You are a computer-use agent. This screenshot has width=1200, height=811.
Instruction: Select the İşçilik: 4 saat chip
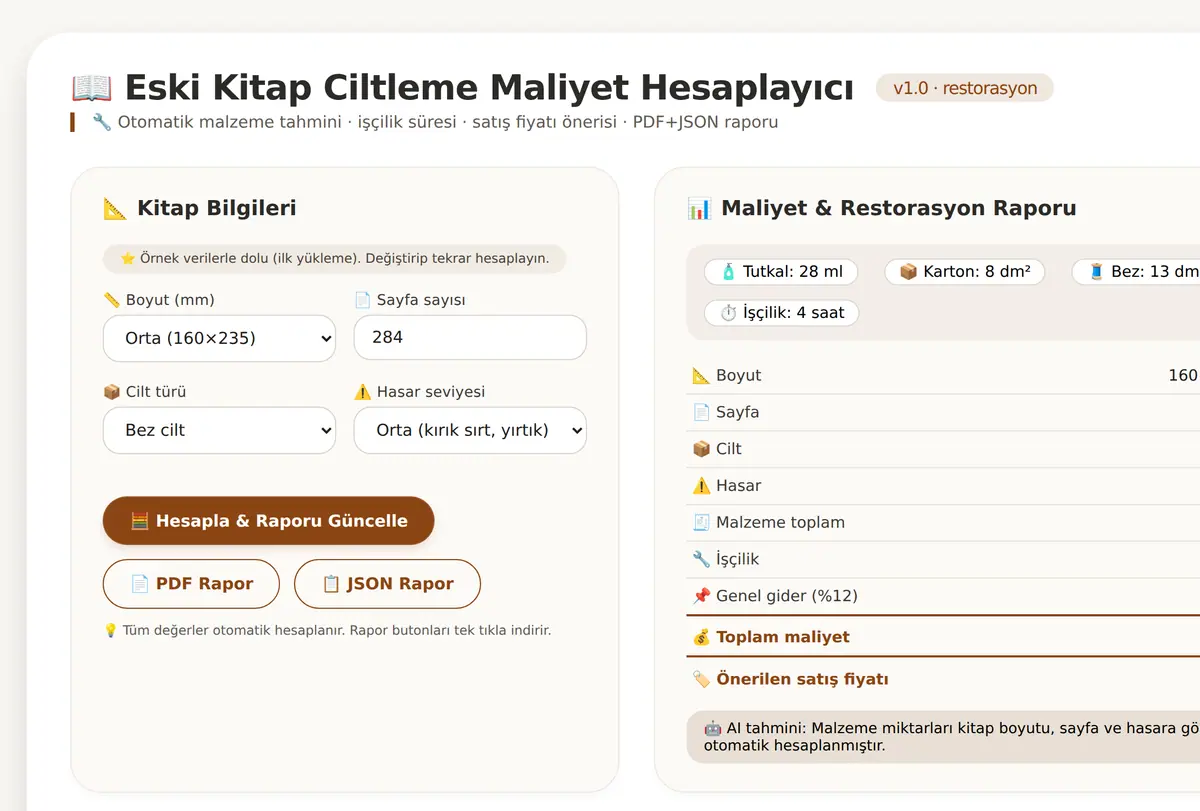pos(782,313)
